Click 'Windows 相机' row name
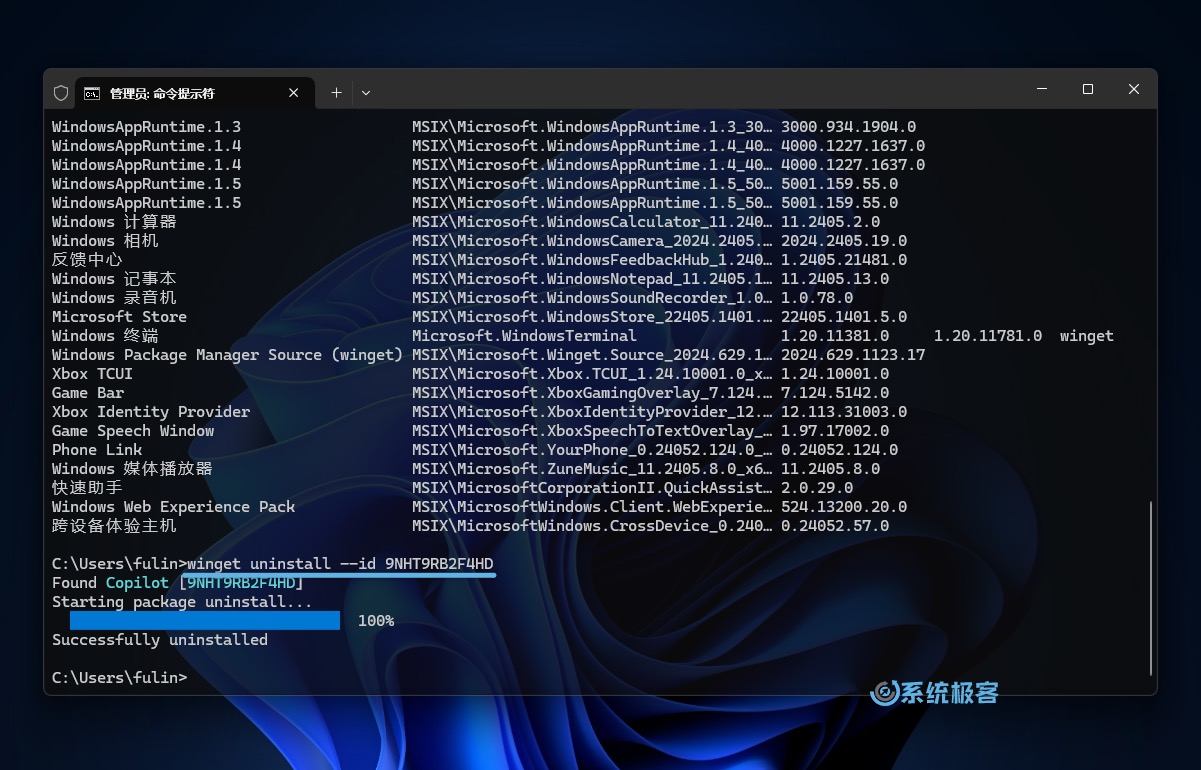 click(x=105, y=241)
